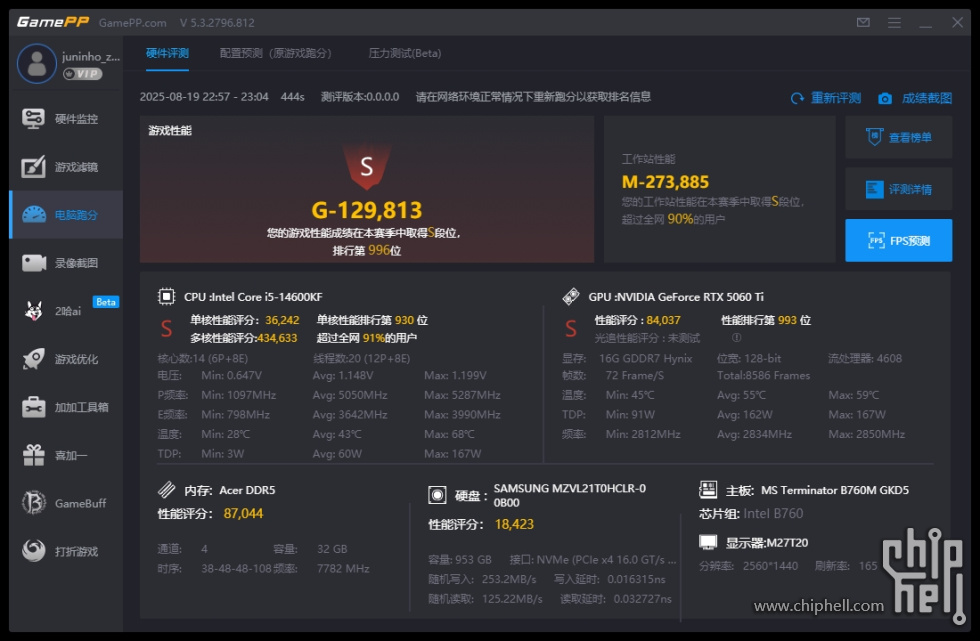Click the refresh icon for 重新评测
This screenshot has height=641, width=980.
(x=797, y=99)
